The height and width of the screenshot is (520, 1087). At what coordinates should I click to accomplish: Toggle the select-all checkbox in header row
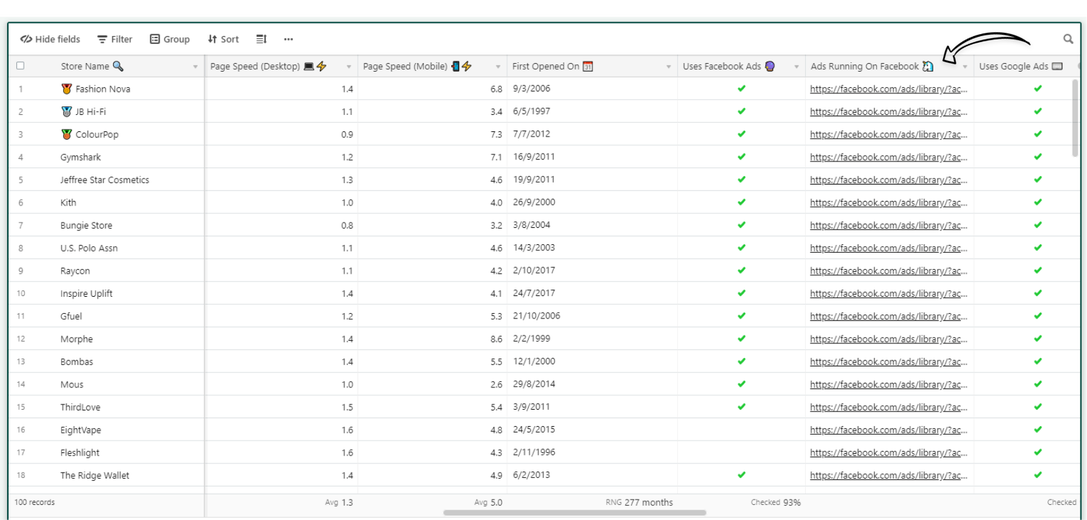tap(20, 66)
